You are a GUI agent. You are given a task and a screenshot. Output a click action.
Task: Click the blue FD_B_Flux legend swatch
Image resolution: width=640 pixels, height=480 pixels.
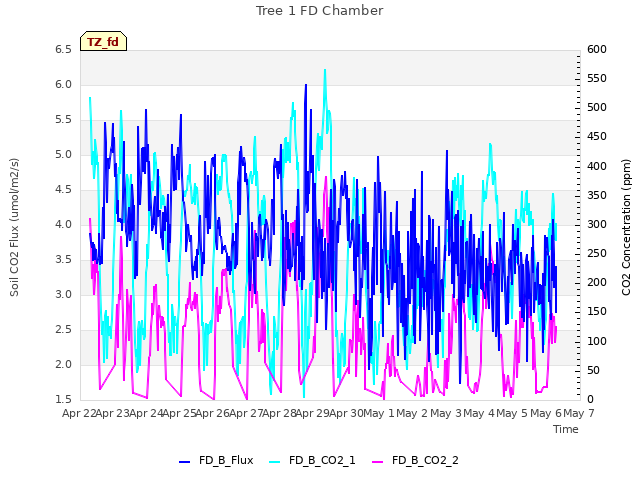pos(184,462)
